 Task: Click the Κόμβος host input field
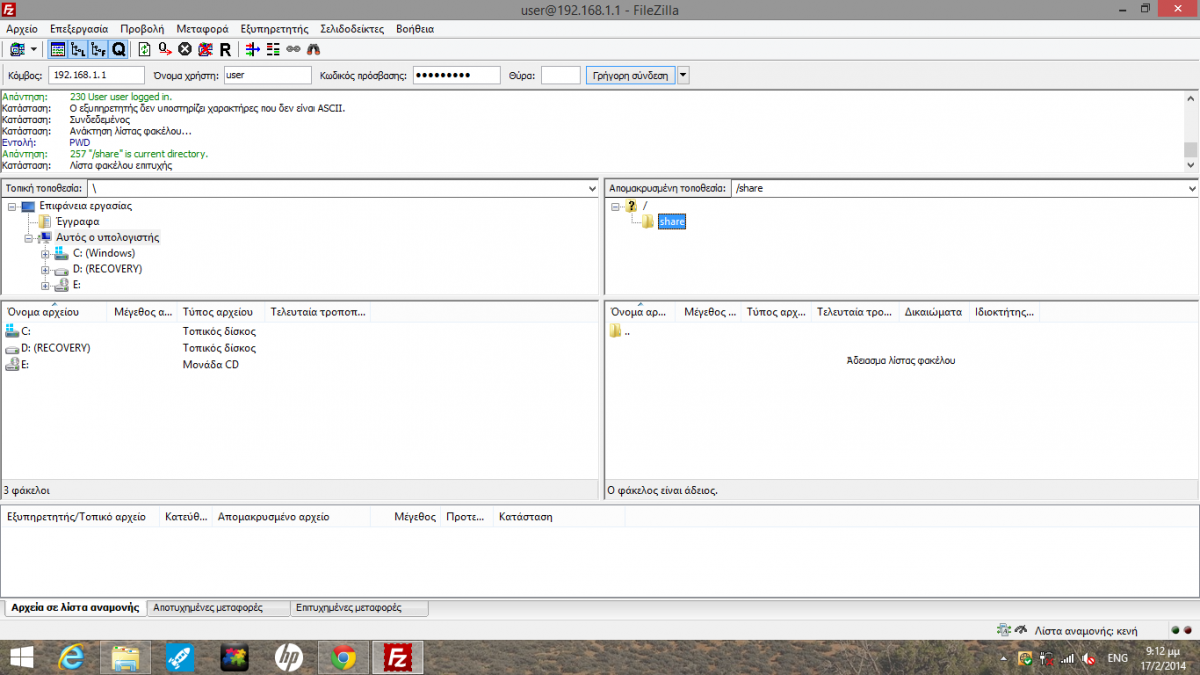click(x=96, y=75)
